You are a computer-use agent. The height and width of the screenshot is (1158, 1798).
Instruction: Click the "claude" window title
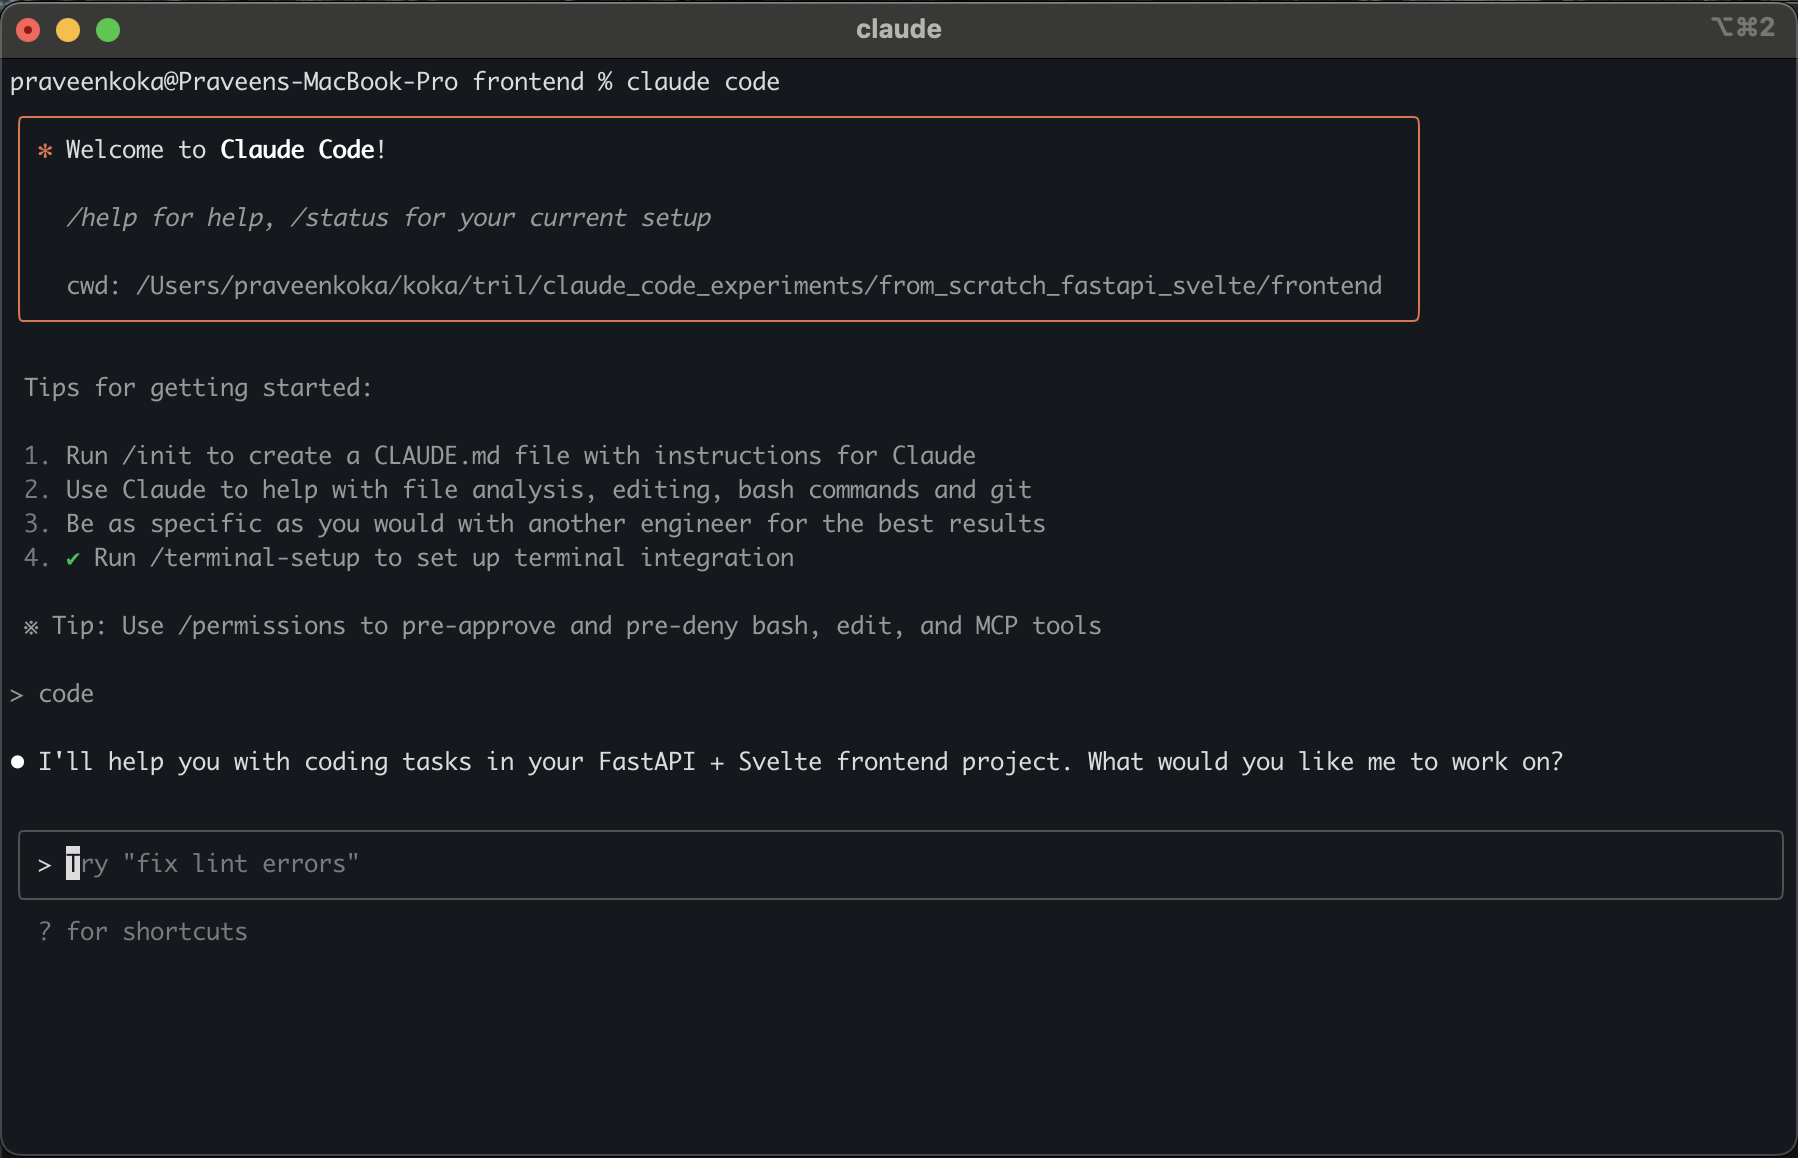pos(898,29)
